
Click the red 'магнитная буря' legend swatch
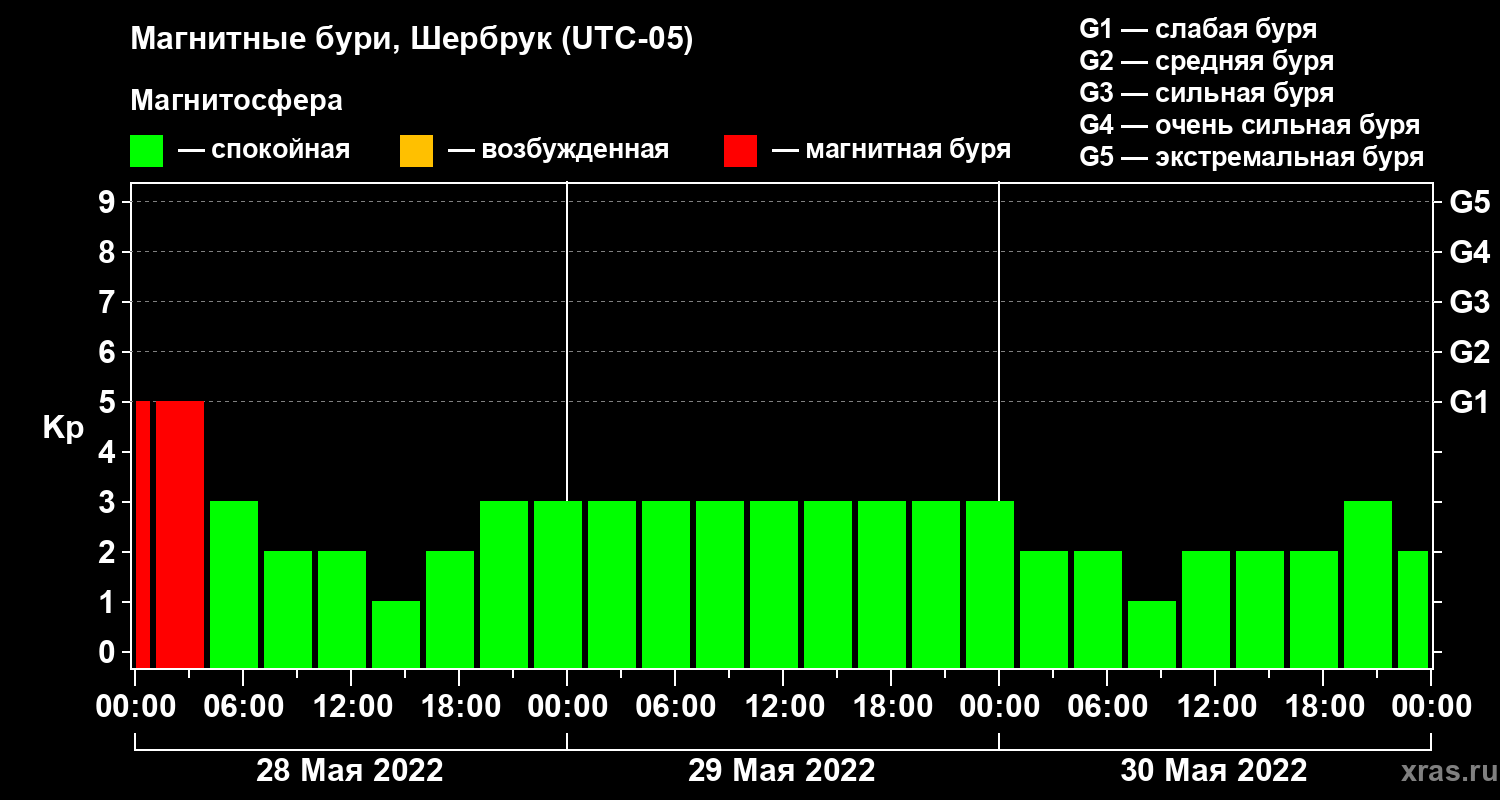coord(740,151)
